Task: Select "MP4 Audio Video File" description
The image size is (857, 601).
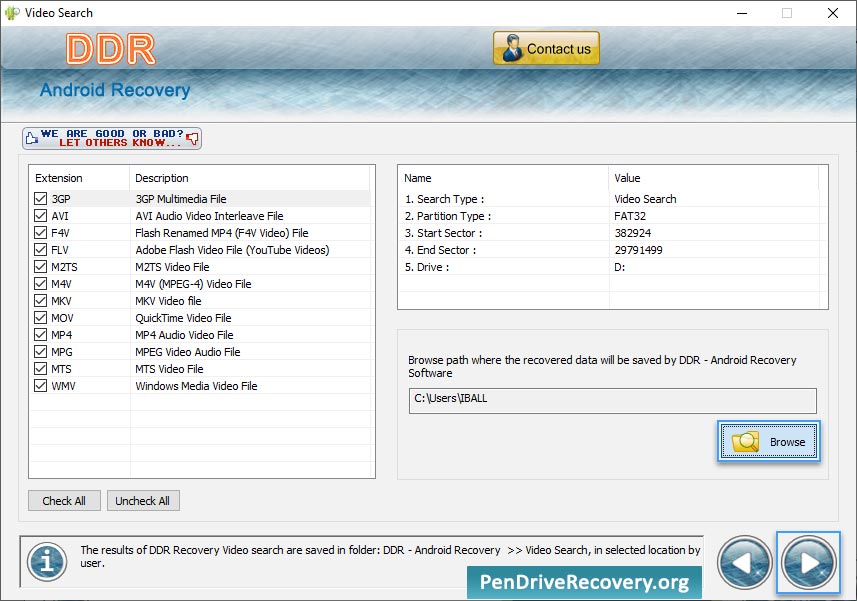Action: point(184,334)
